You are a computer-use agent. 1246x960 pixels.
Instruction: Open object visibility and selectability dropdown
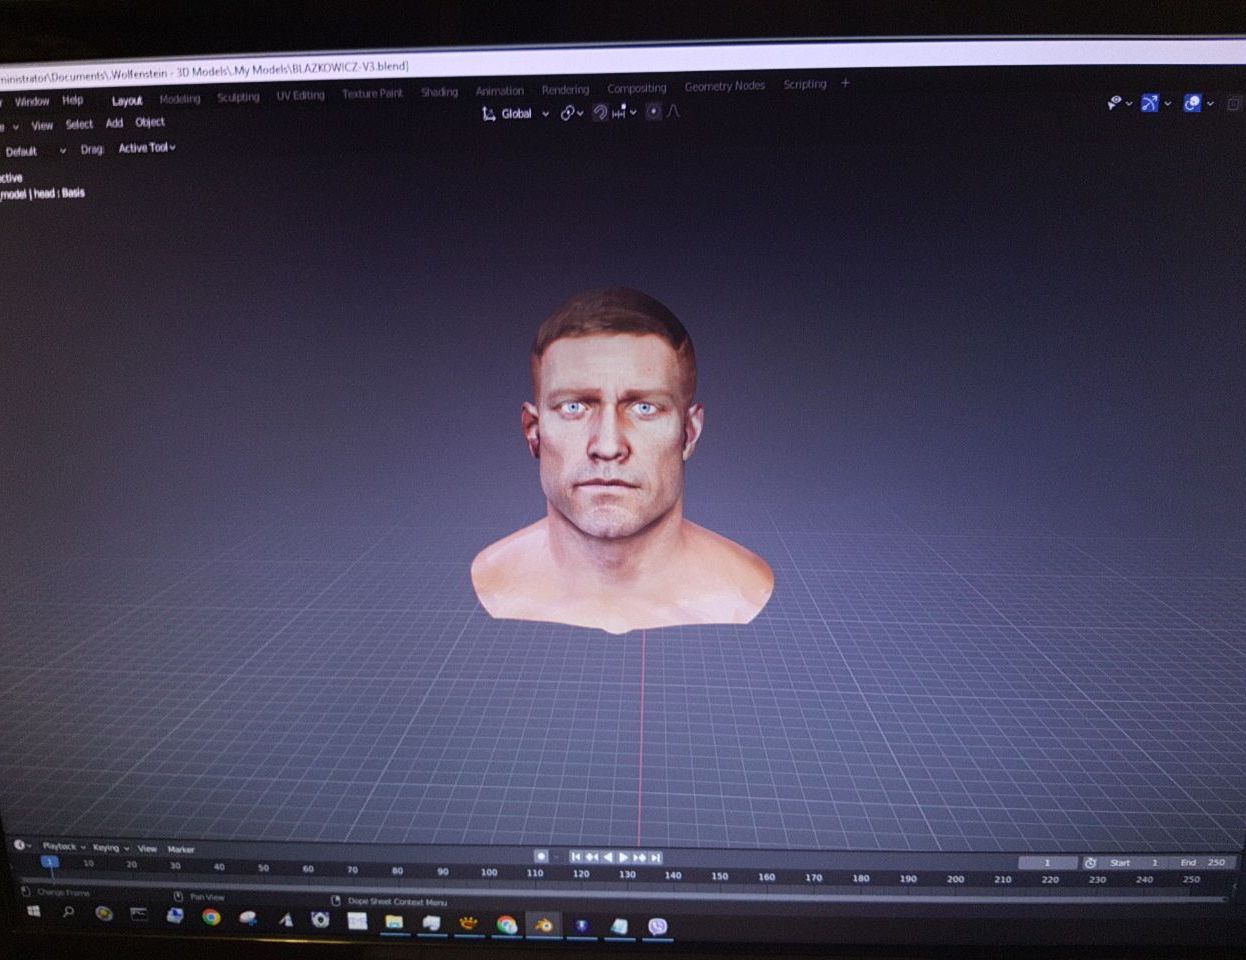coord(1120,103)
